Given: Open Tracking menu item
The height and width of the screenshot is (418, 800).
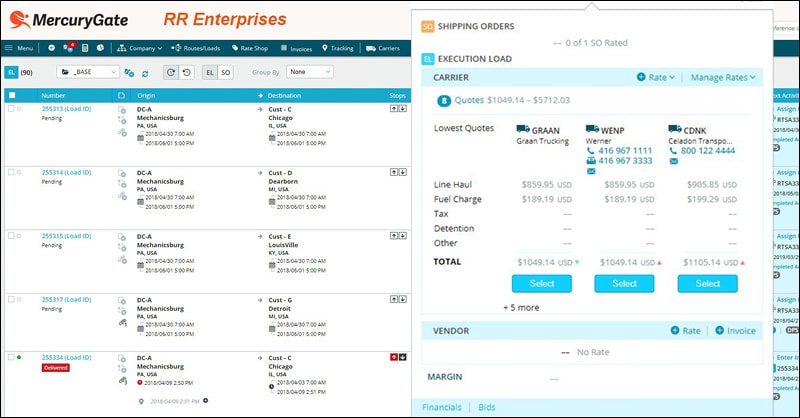Looking at the screenshot, I should 338,48.
